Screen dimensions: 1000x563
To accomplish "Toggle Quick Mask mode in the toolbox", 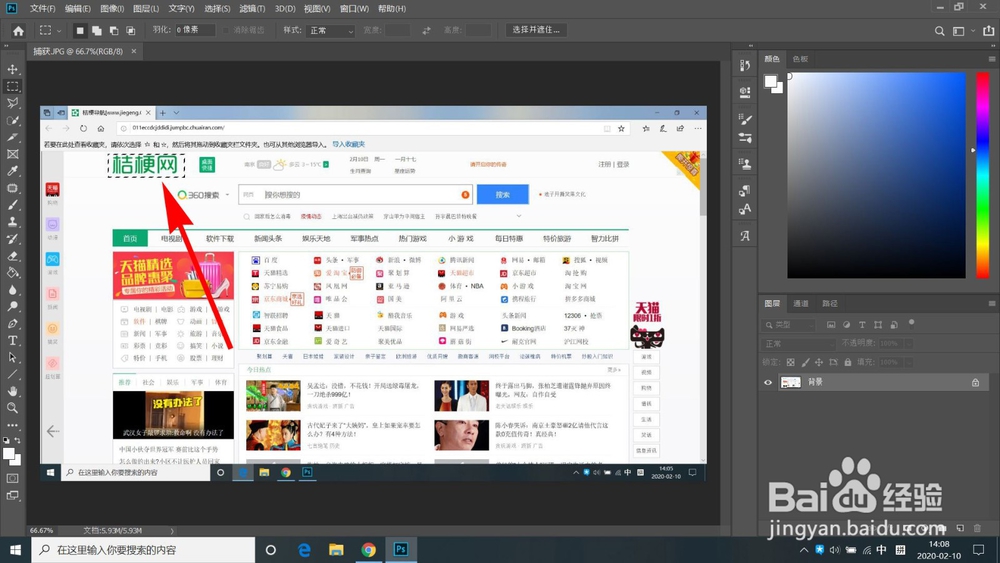I will pos(12,478).
